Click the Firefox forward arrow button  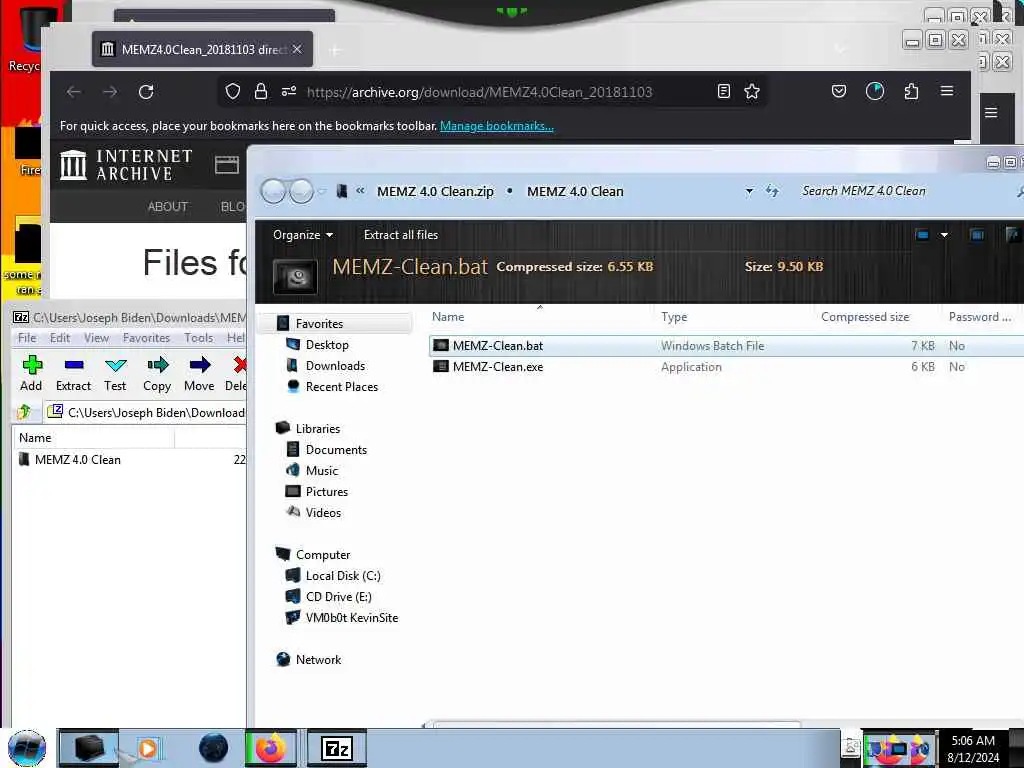(110, 92)
